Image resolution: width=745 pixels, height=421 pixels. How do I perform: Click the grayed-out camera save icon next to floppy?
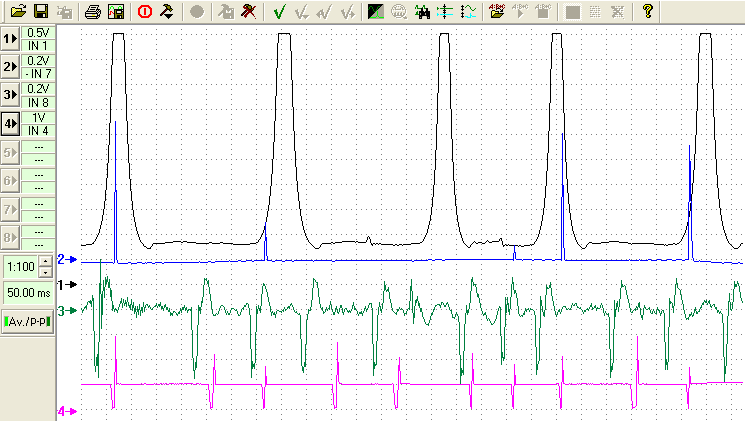pos(64,11)
